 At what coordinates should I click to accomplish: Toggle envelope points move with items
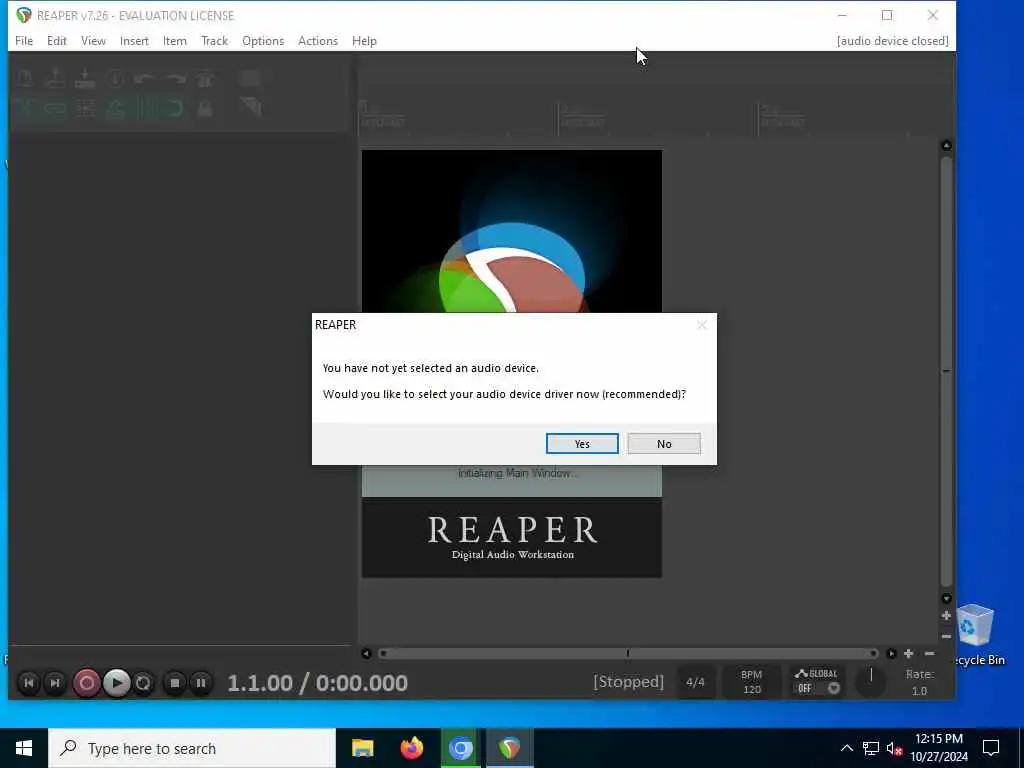click(x=116, y=108)
